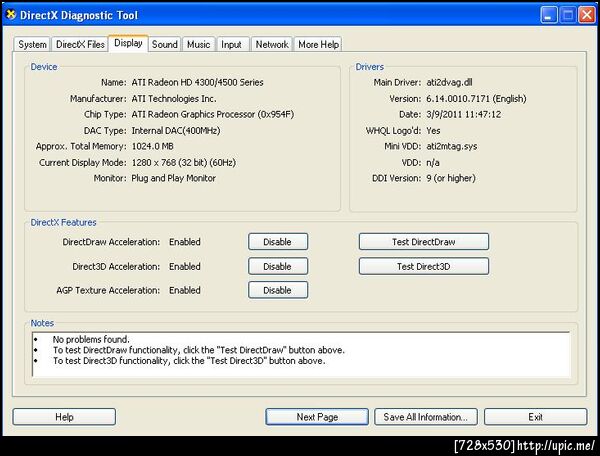The width and height of the screenshot is (600, 456).
Task: Open the DirectX Files tab
Action: (80, 44)
